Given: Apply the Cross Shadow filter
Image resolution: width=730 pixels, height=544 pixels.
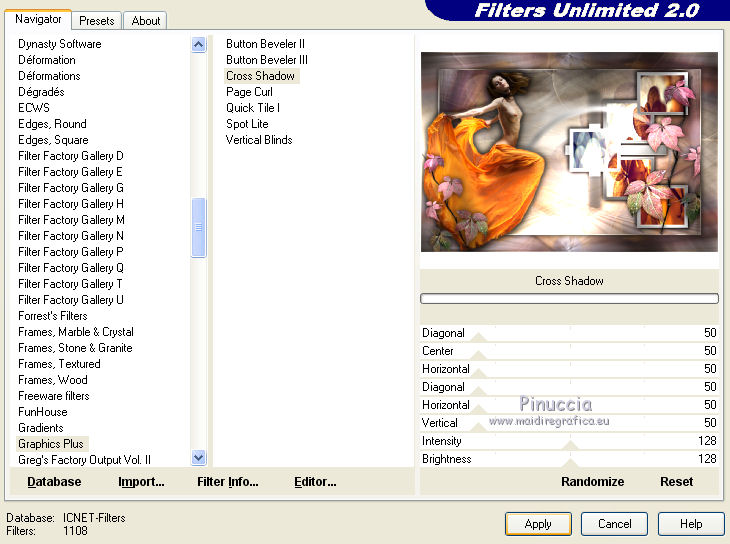Looking at the screenshot, I should pos(538,524).
